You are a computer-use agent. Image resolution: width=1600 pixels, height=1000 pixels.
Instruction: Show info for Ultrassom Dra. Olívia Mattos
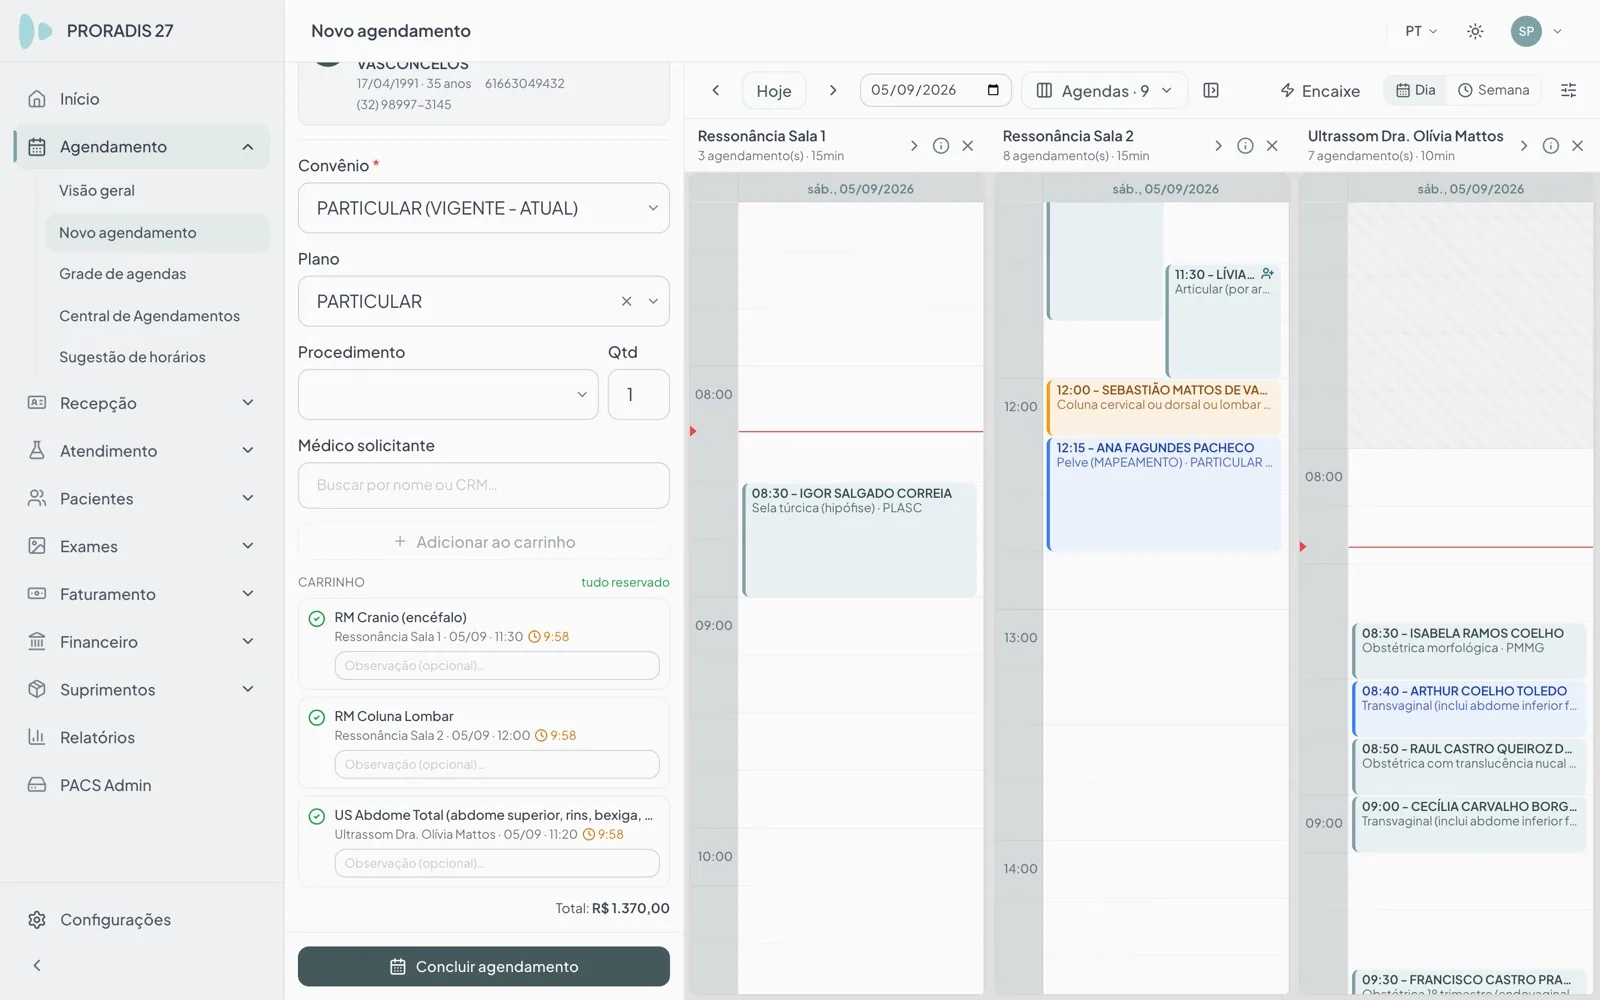[1551, 146]
